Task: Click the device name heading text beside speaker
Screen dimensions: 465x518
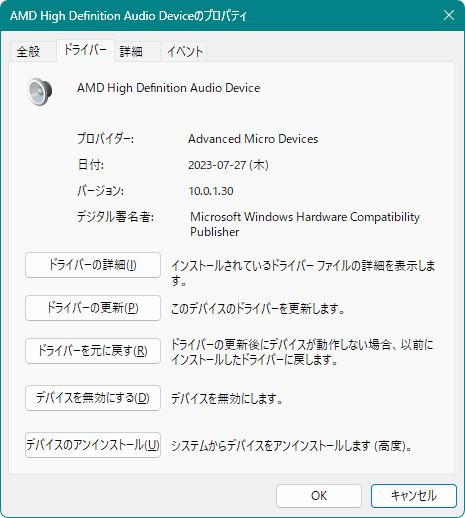Action: click(169, 88)
